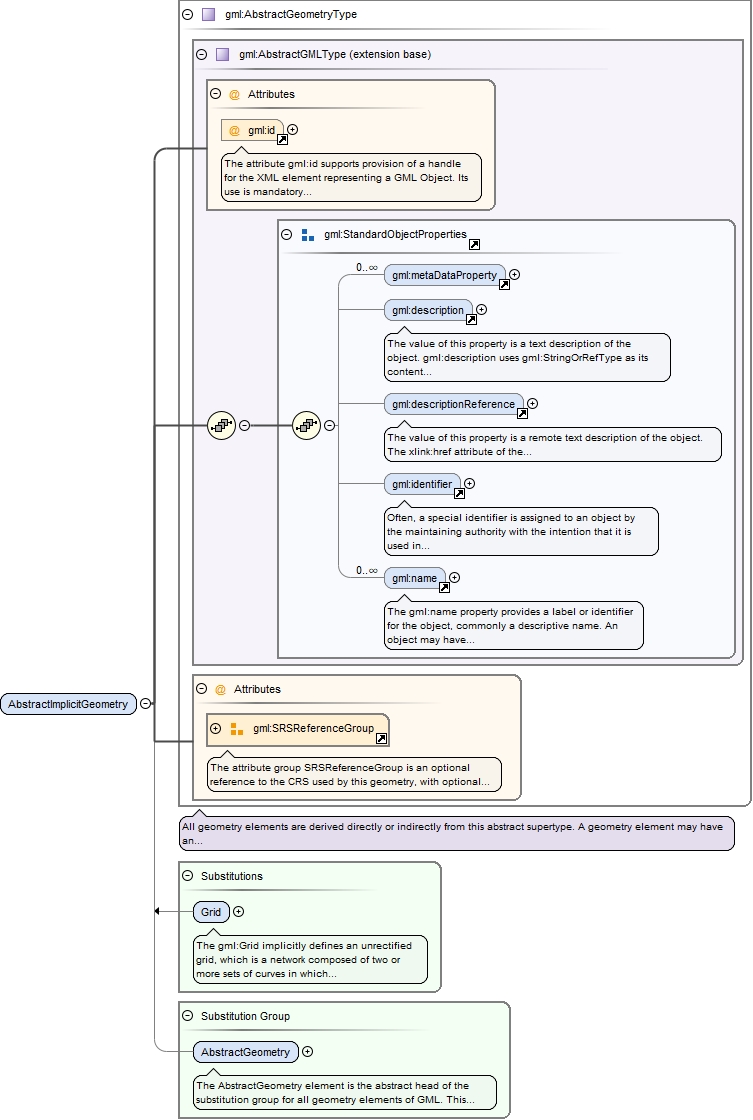Click the link arrow icon on gml:metaDataProperty
The height and width of the screenshot is (1120, 753).
504,285
